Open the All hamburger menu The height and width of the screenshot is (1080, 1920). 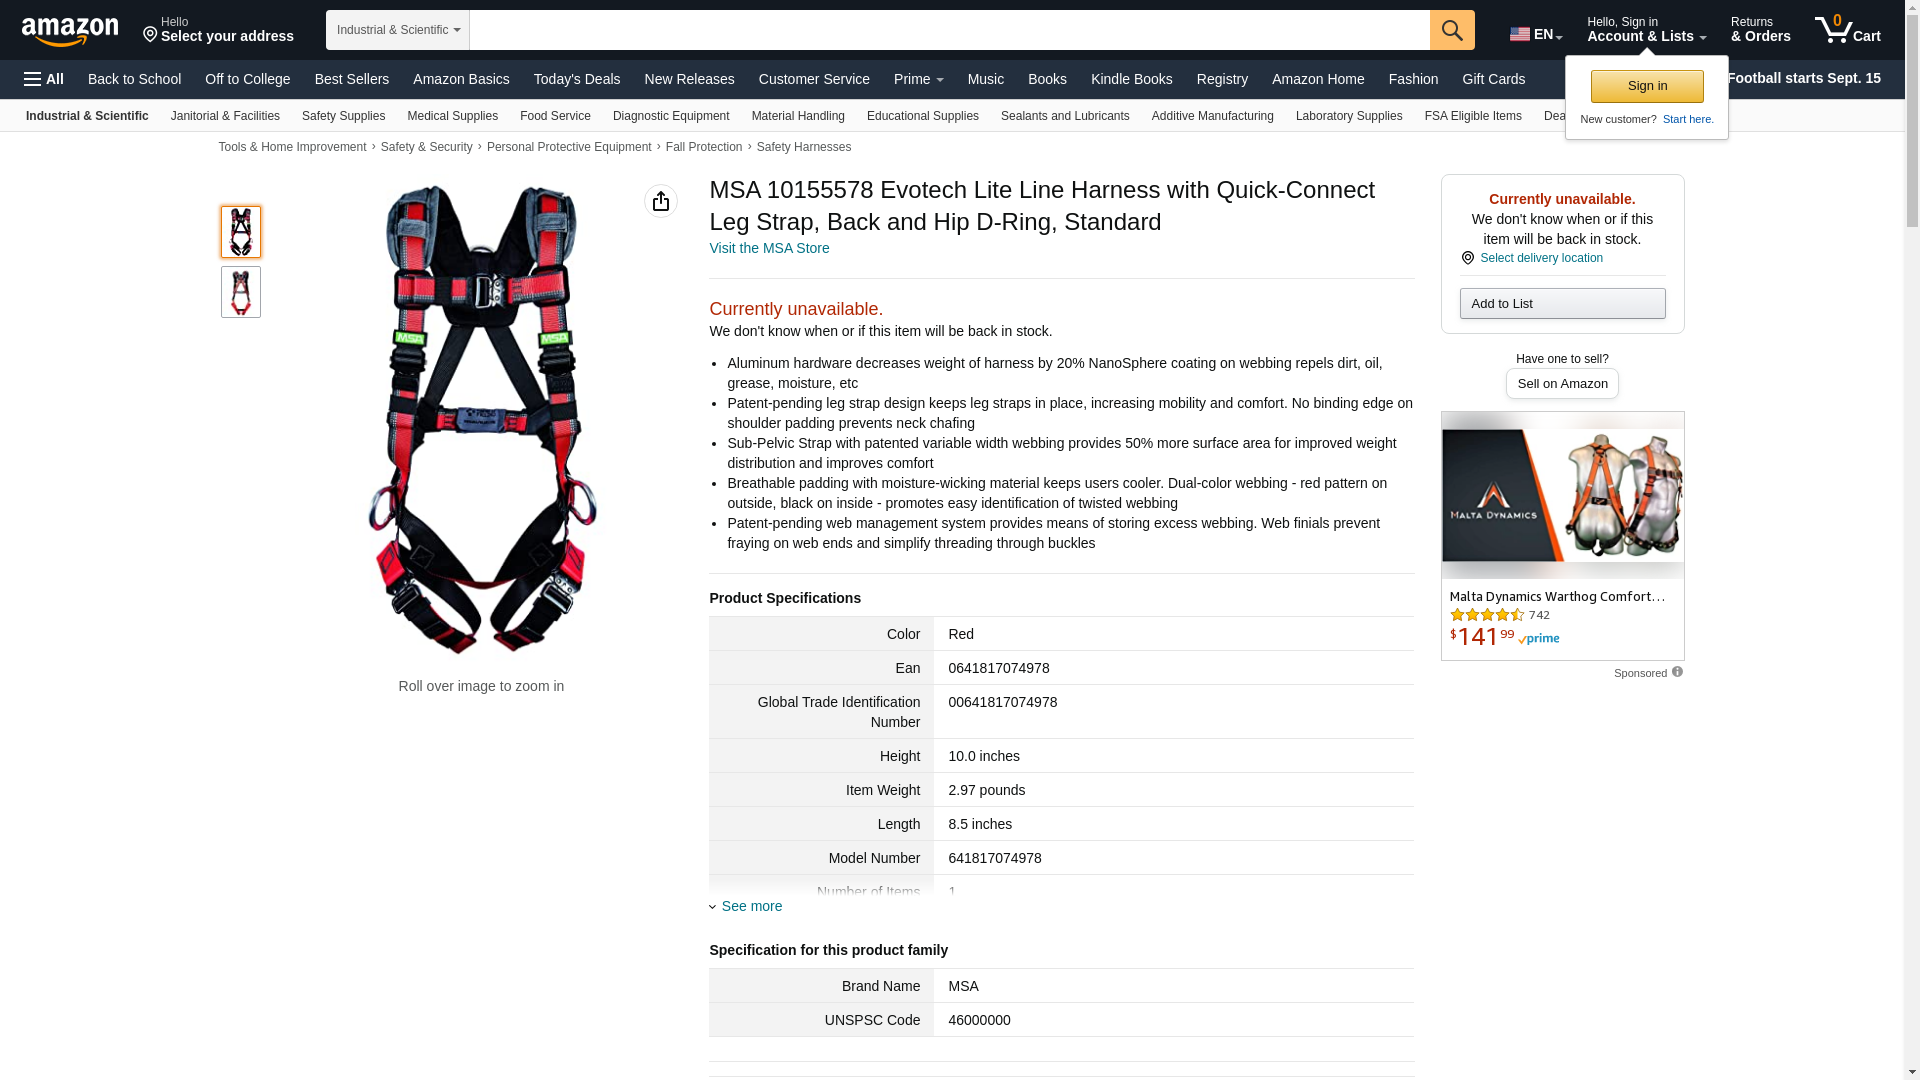(44, 79)
